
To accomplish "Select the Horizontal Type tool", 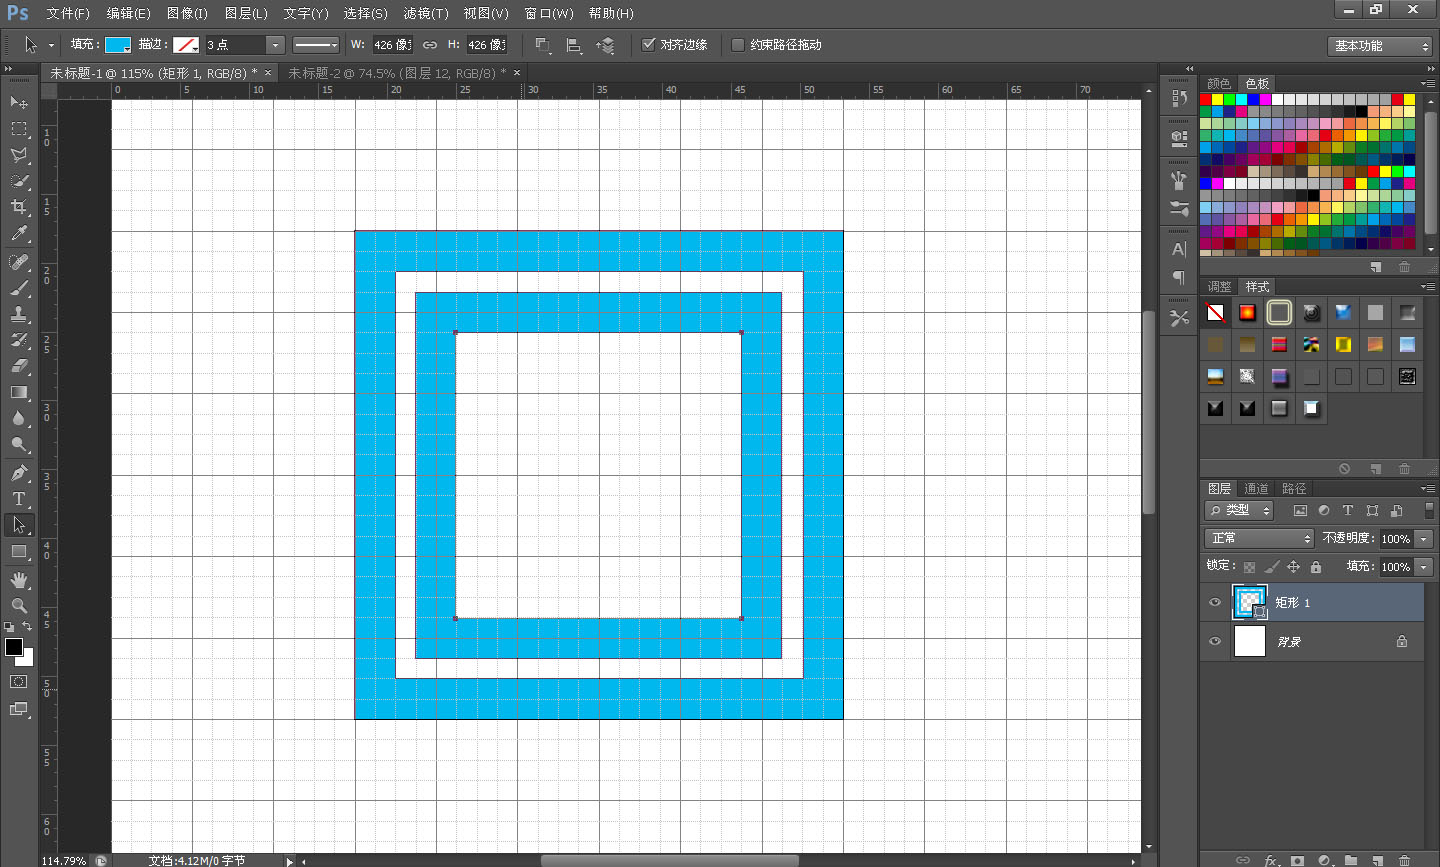I will [x=19, y=499].
